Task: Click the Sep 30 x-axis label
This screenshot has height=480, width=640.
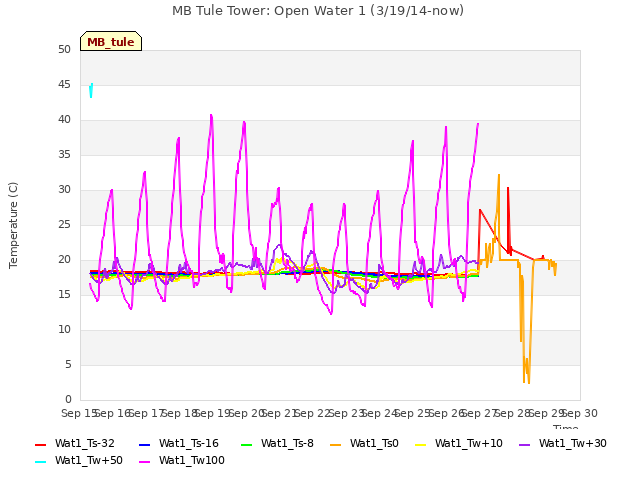Action: click(580, 413)
